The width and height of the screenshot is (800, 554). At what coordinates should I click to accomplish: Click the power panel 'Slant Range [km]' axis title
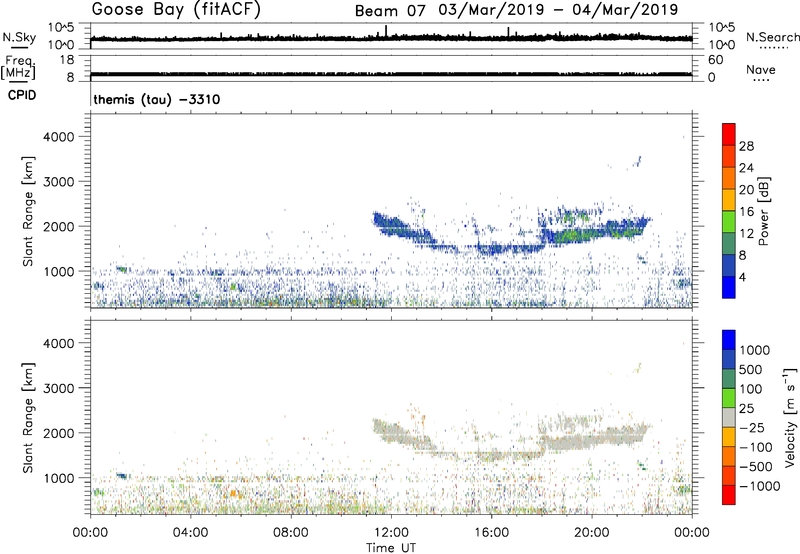pyautogui.click(x=28, y=211)
